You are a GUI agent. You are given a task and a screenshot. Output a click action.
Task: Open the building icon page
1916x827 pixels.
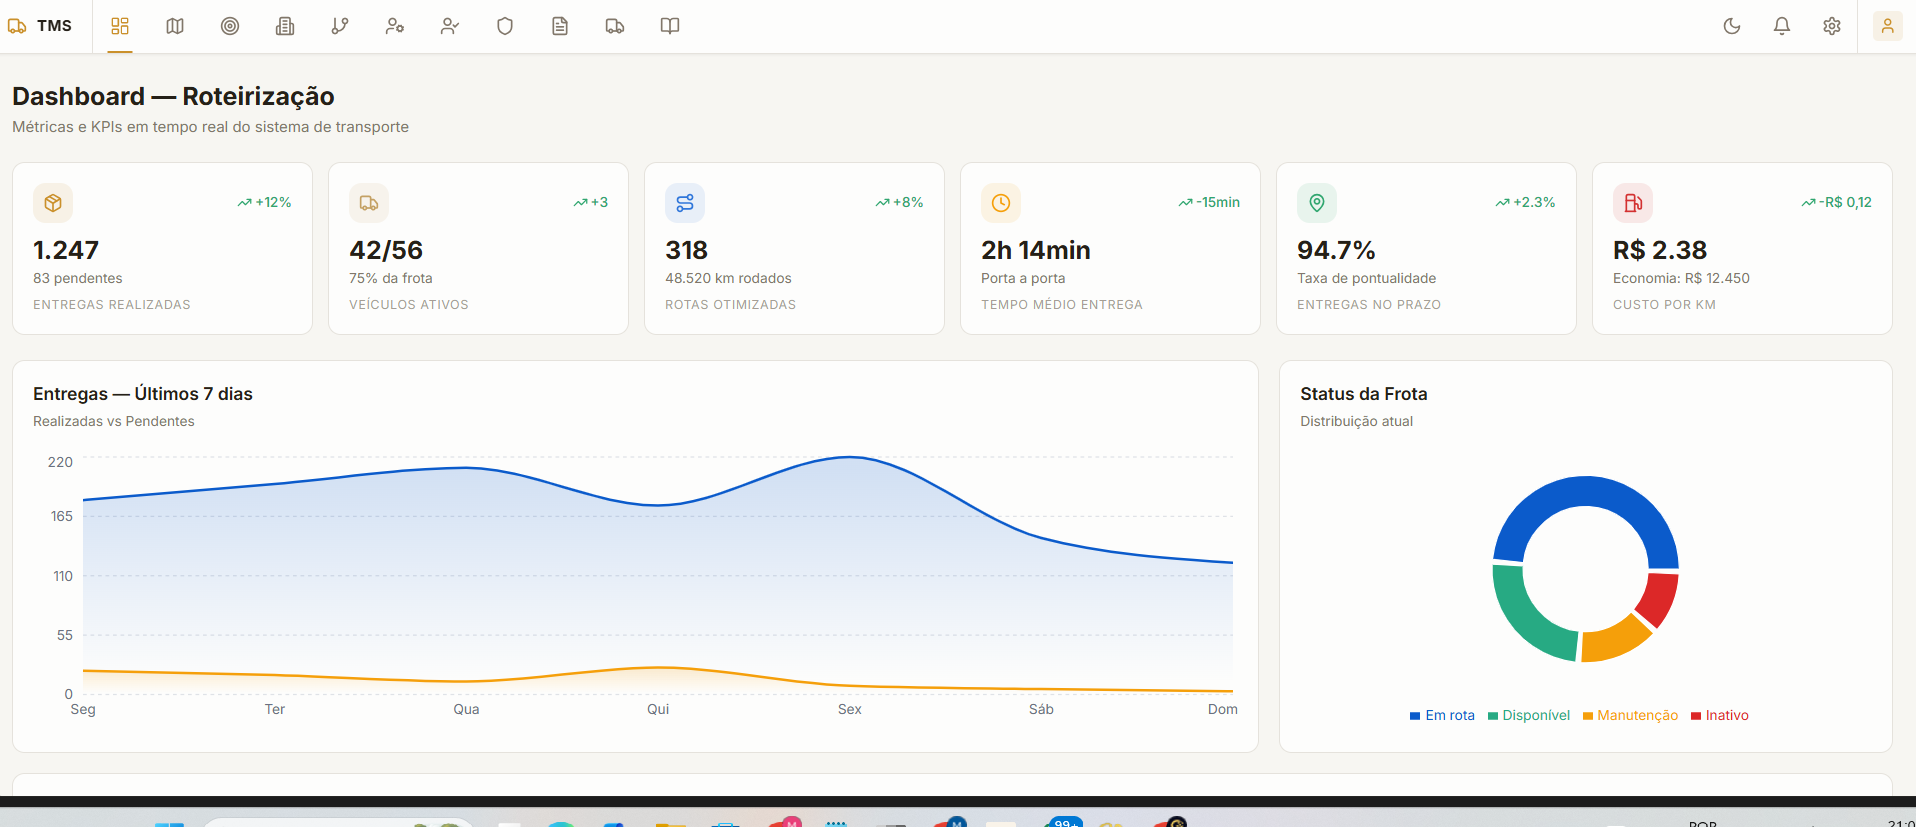coord(285,26)
